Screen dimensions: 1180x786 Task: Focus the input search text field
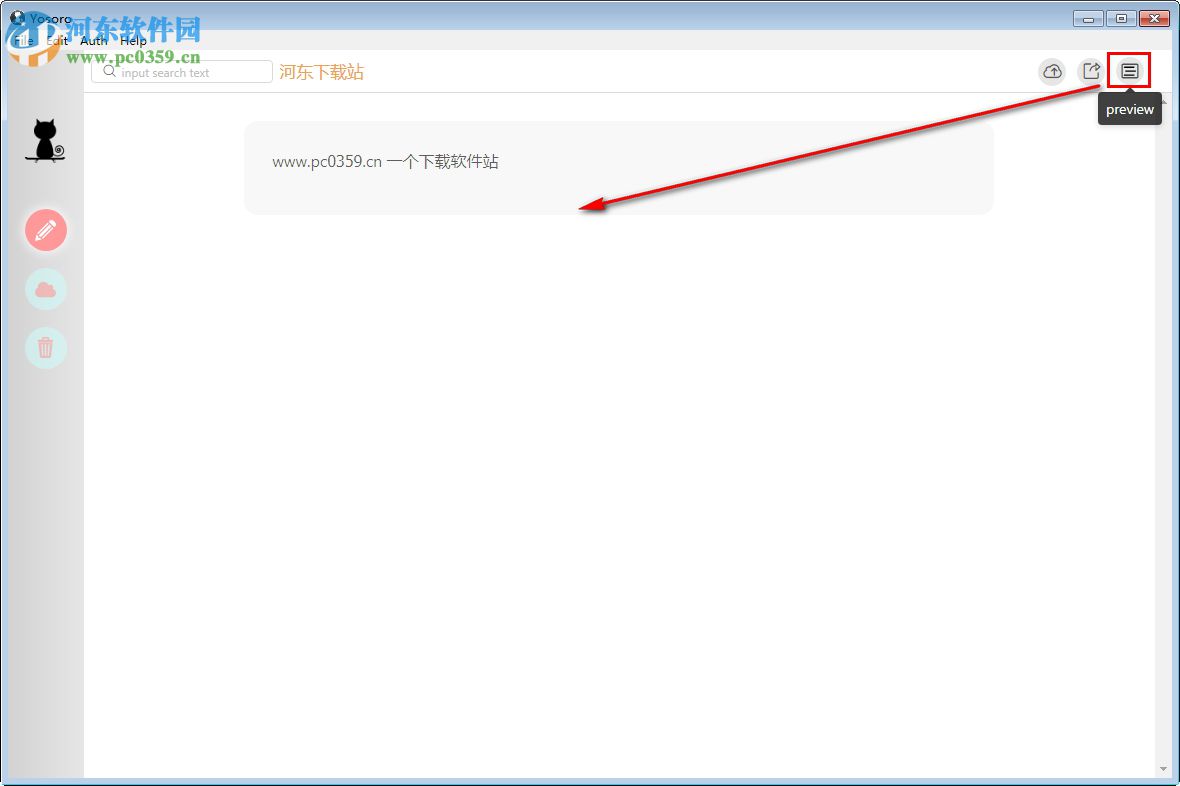tap(182, 72)
